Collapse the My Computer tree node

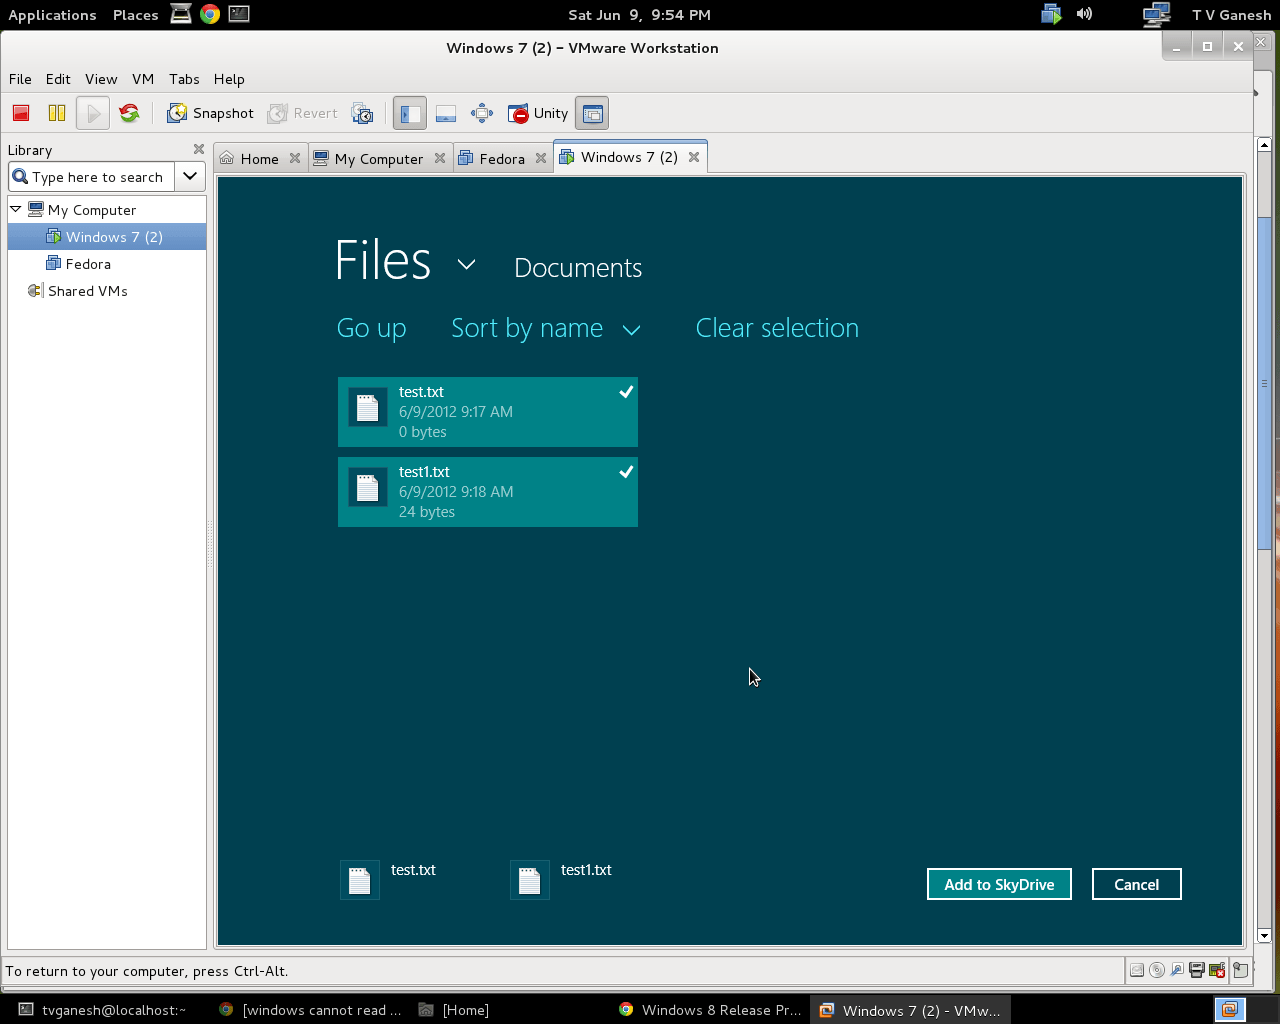point(16,209)
